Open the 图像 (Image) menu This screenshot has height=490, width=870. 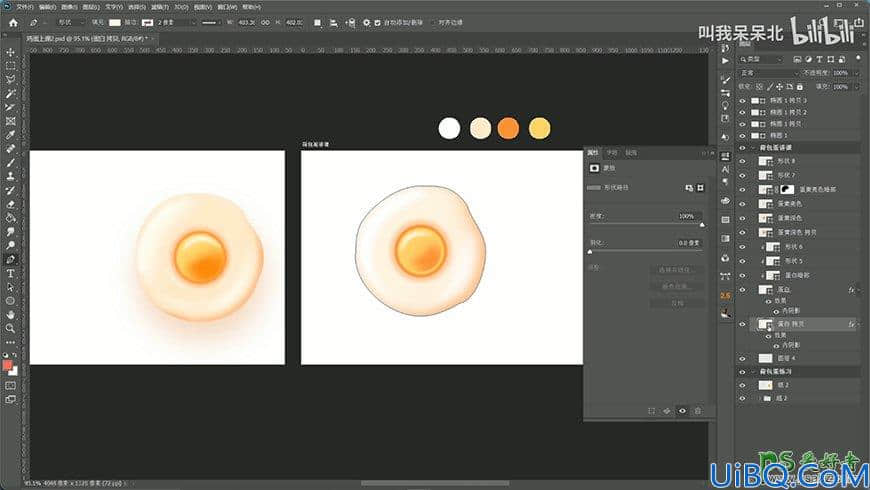click(69, 7)
